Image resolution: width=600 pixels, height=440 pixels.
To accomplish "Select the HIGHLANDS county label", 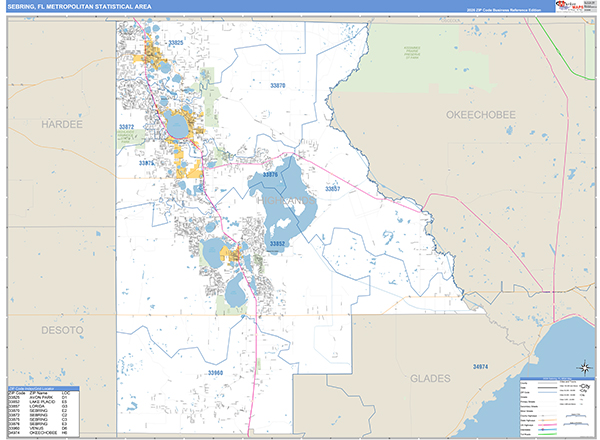I will 286,200.
